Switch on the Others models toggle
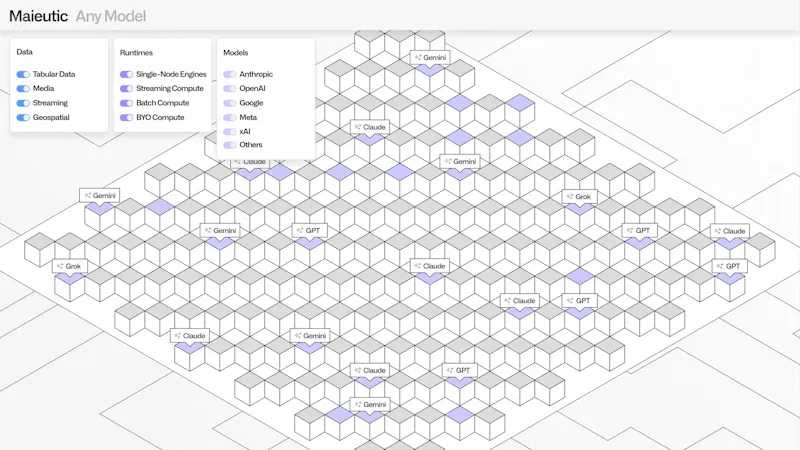Viewport: 800px width, 450px height. point(230,145)
